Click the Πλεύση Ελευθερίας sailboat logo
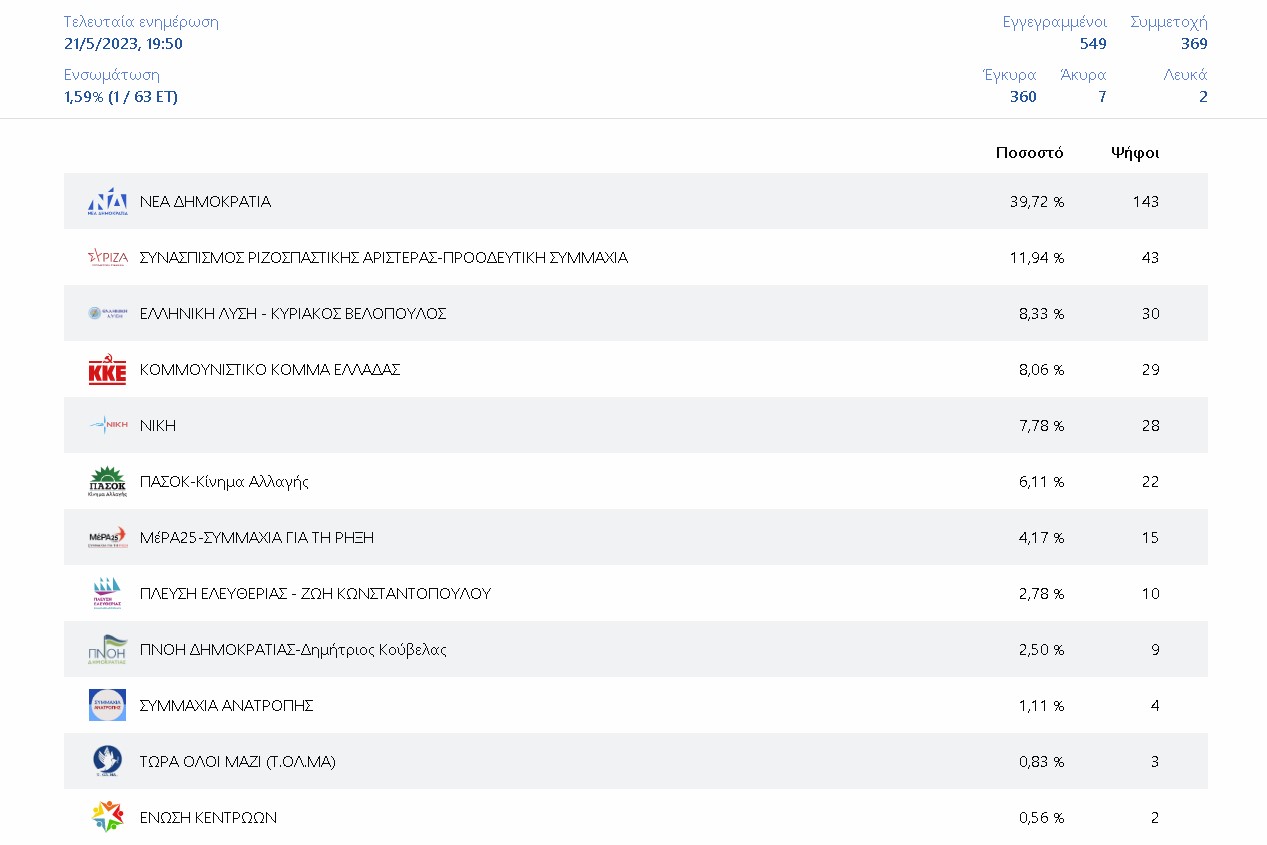1267x845 pixels. (107, 593)
